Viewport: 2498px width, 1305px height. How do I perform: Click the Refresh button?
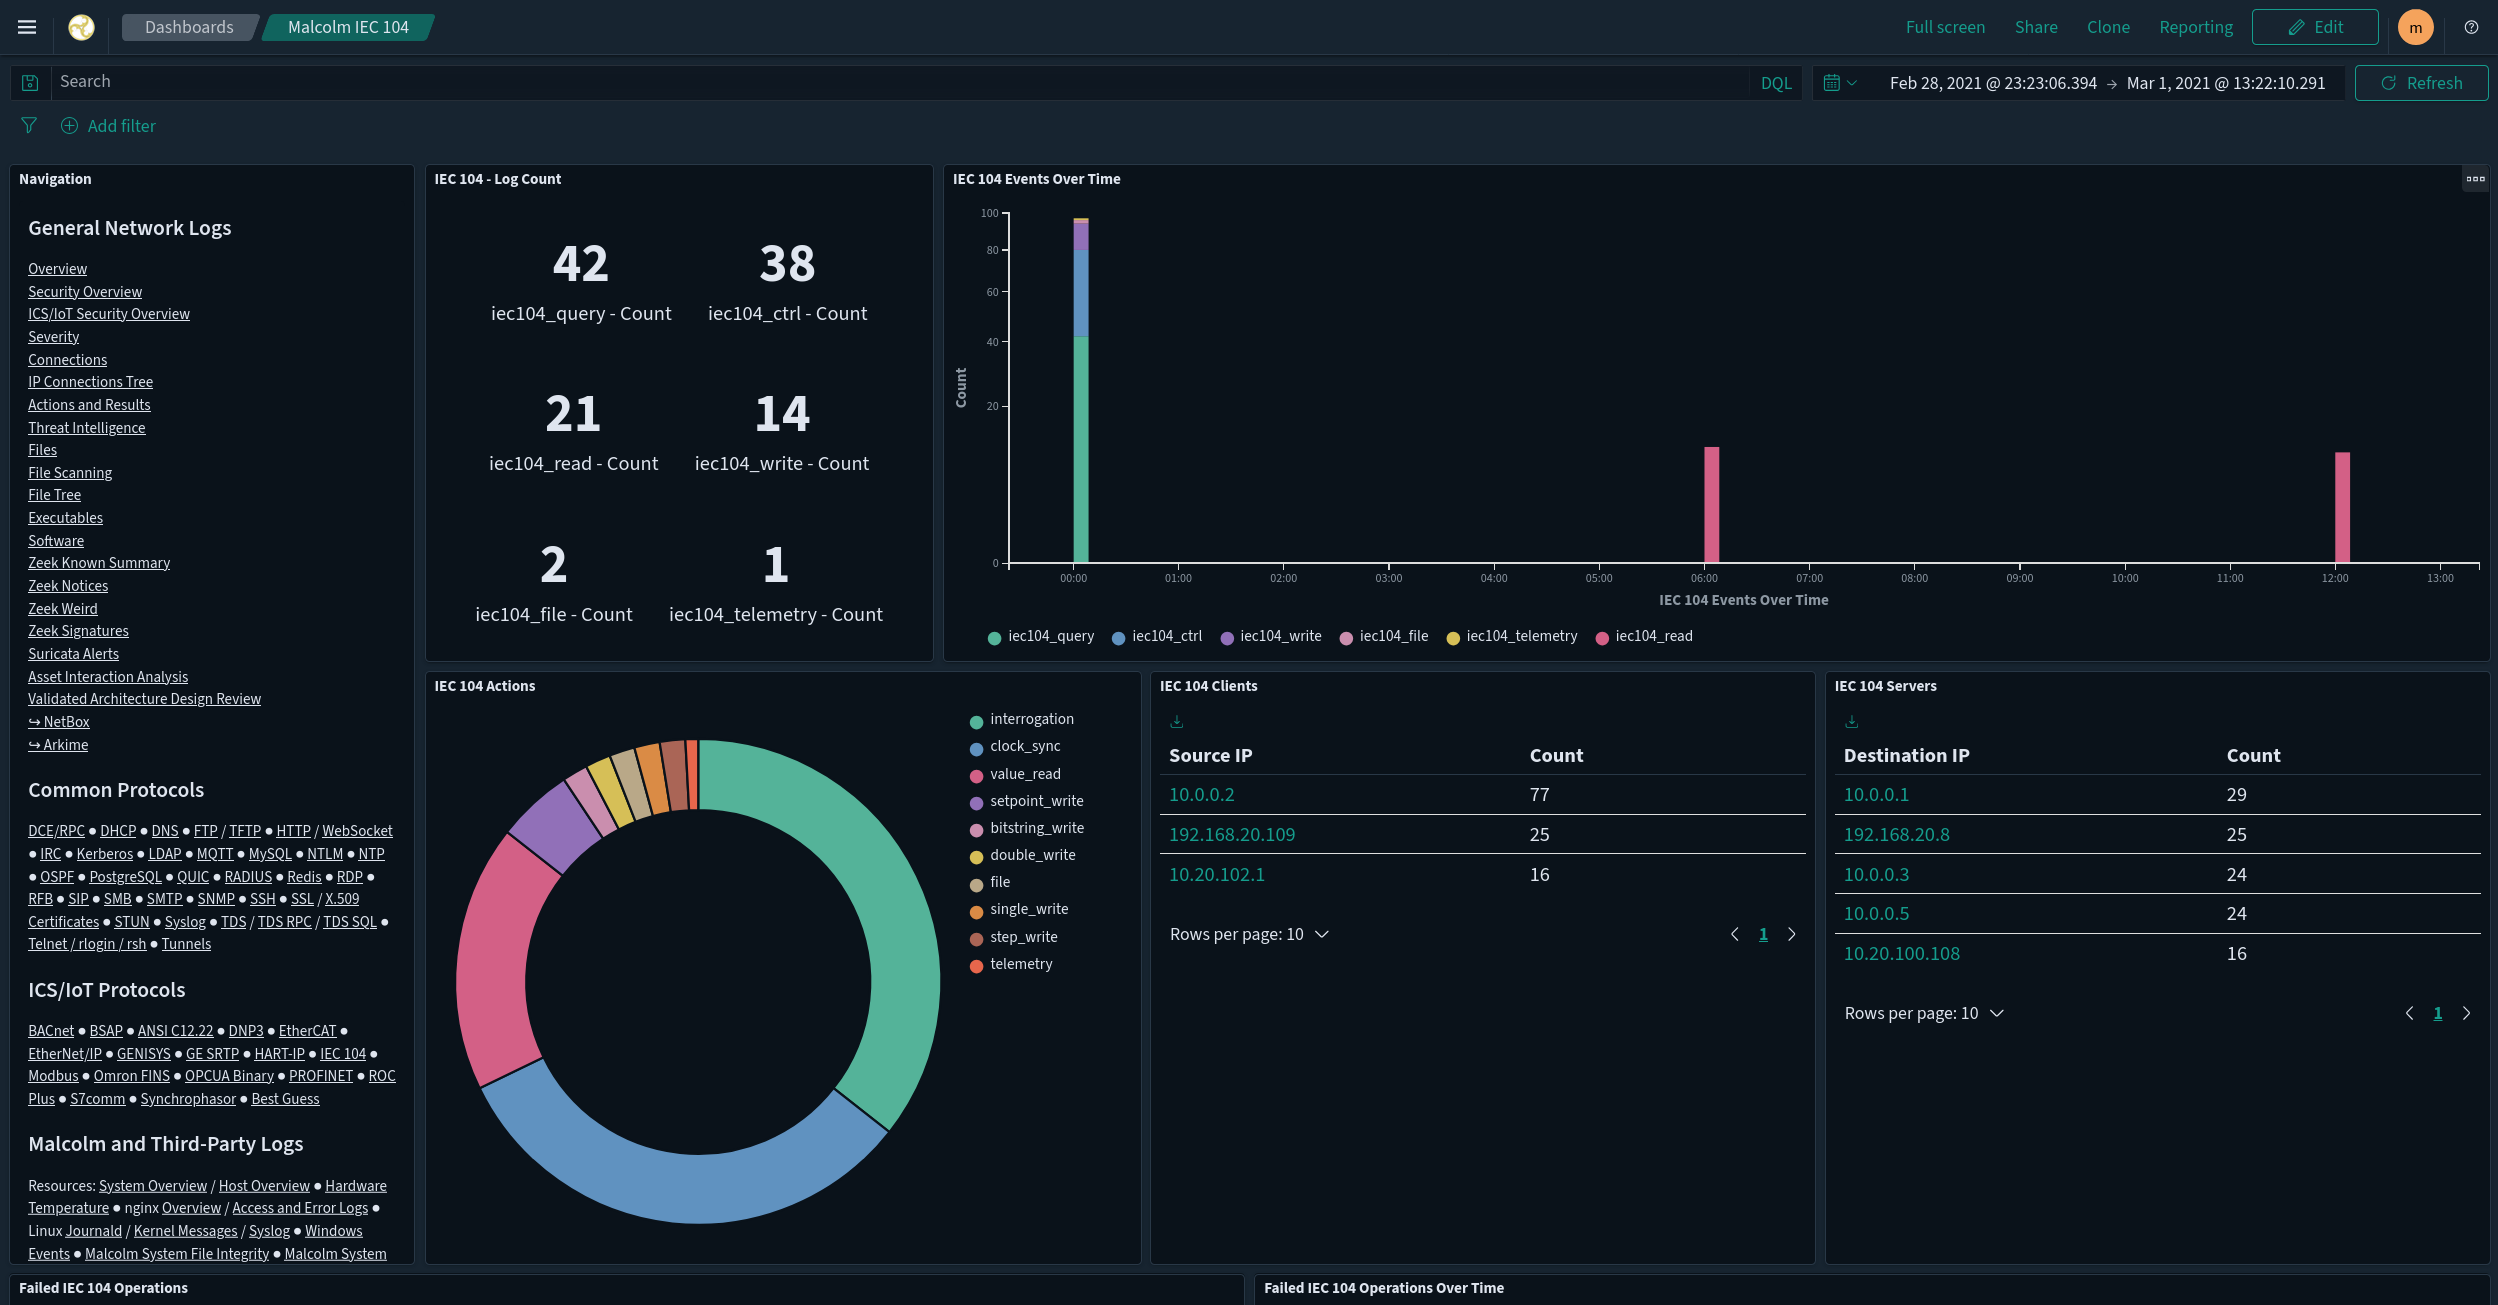tap(2421, 83)
